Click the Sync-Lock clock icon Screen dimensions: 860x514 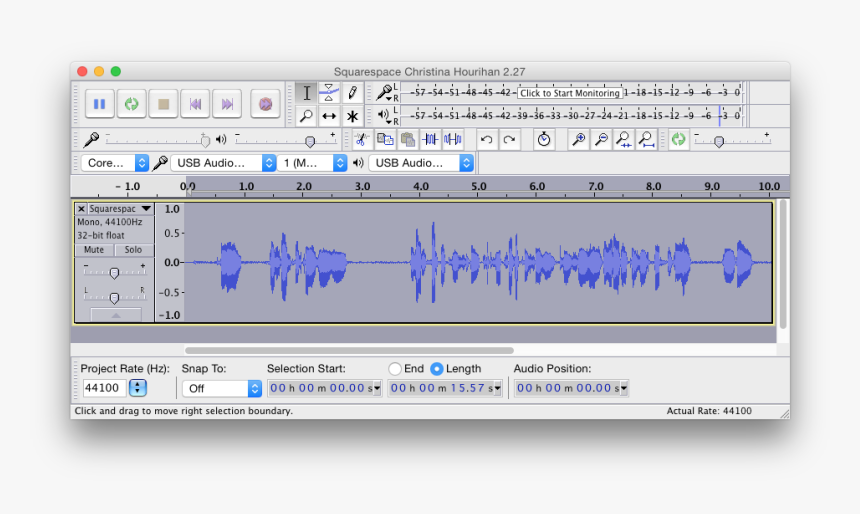pyautogui.click(x=544, y=139)
